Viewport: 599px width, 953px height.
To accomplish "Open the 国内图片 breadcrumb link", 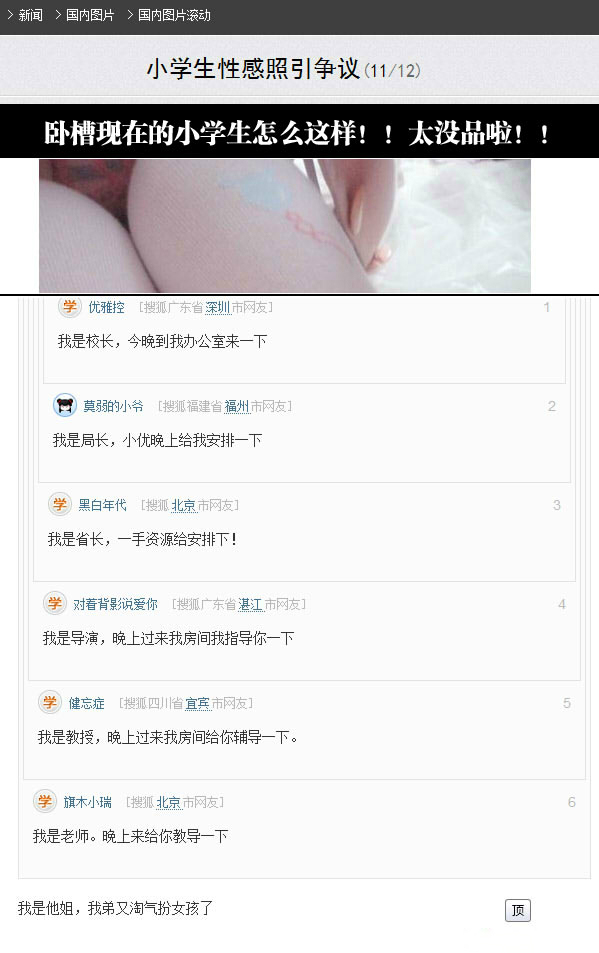I will coord(90,15).
